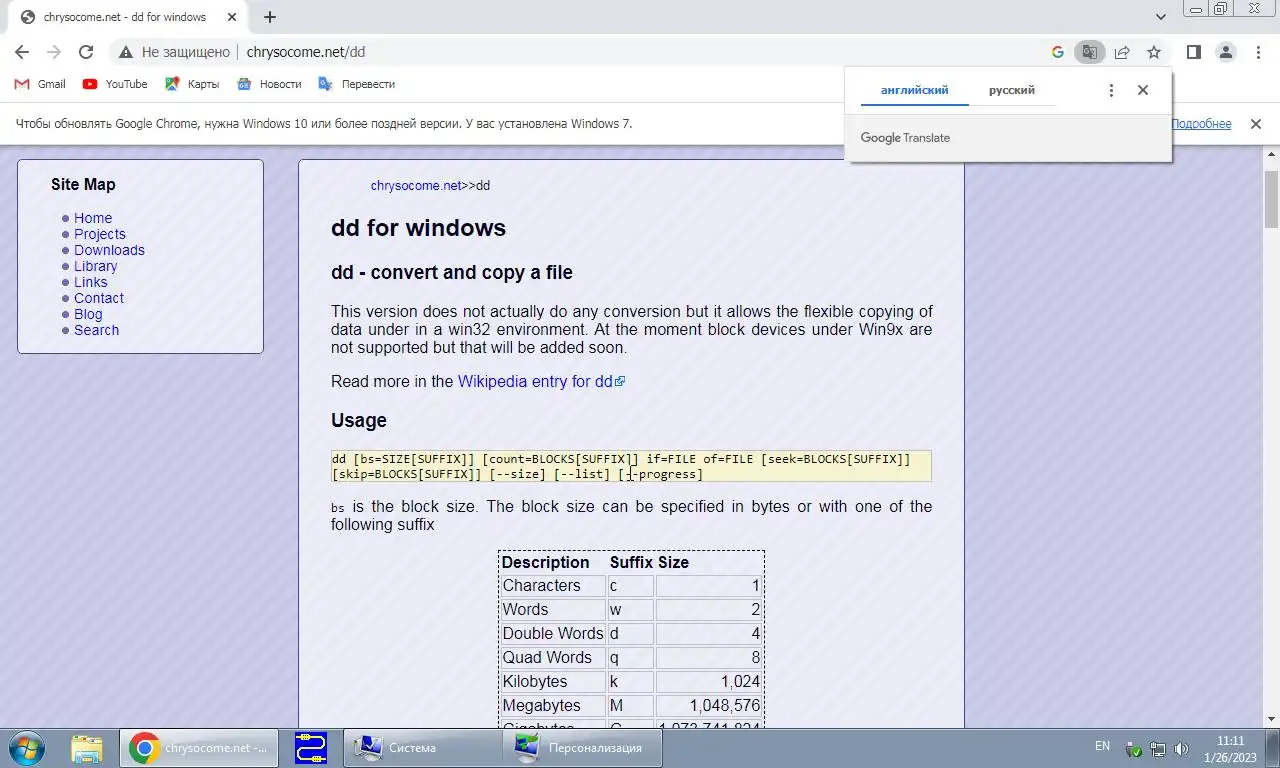Switch translation to английский tab
This screenshot has height=768, width=1280.
pos(914,90)
